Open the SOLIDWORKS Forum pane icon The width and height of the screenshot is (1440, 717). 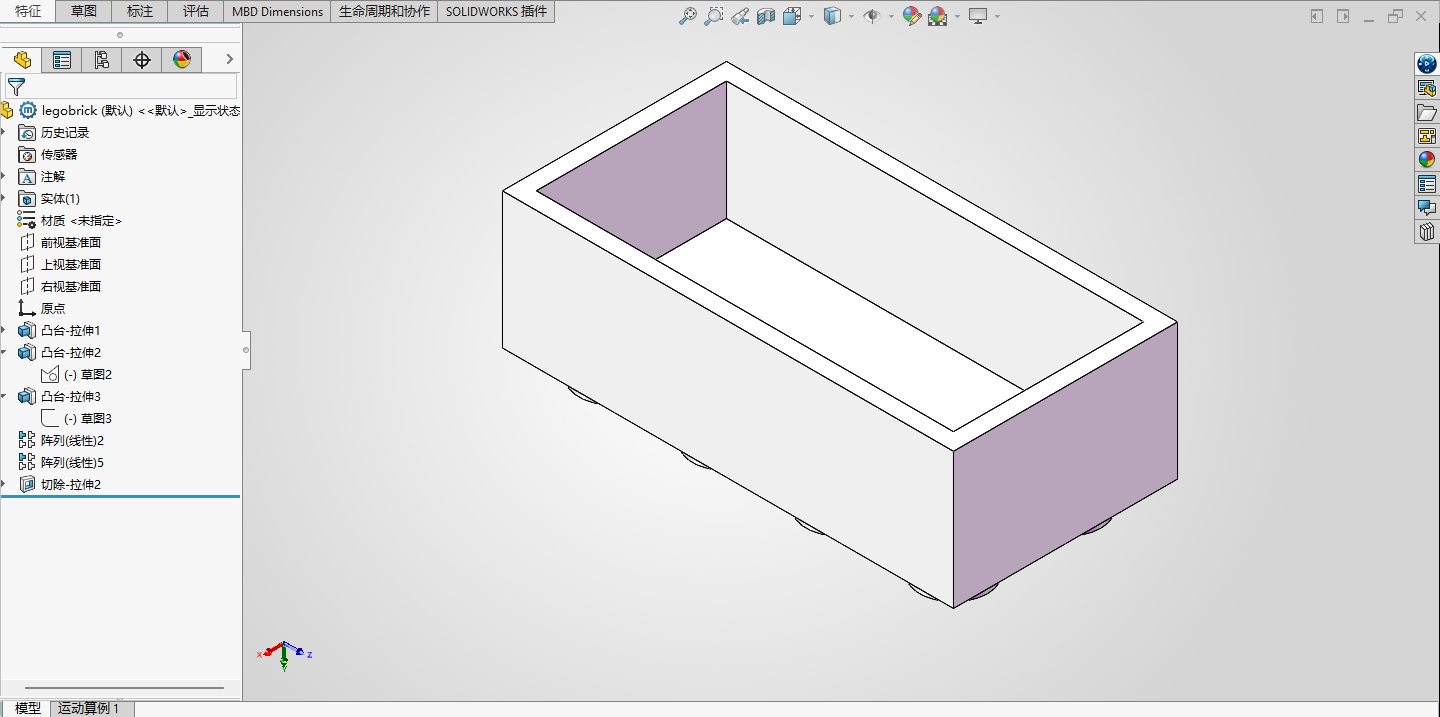pyautogui.click(x=1427, y=208)
